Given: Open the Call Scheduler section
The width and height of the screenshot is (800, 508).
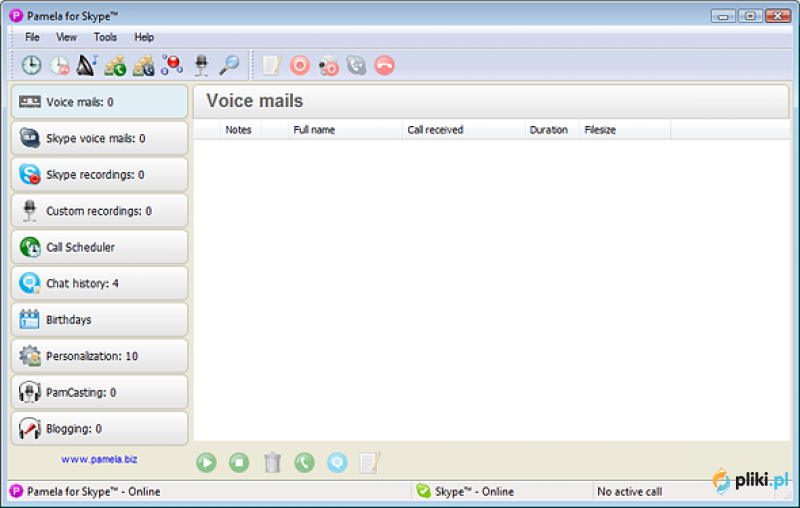Looking at the screenshot, I should point(99,247).
